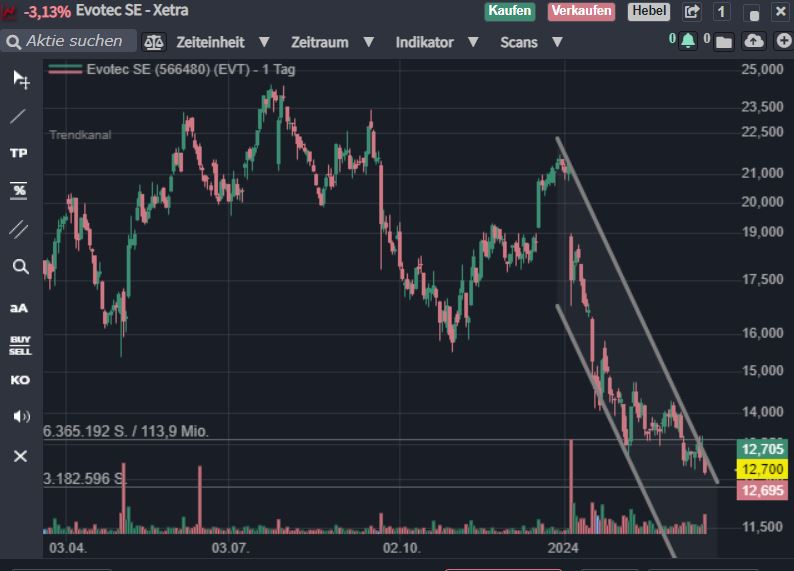Toggle sound with the speaker icon
Screen dimensions: 794x571
[20, 416]
